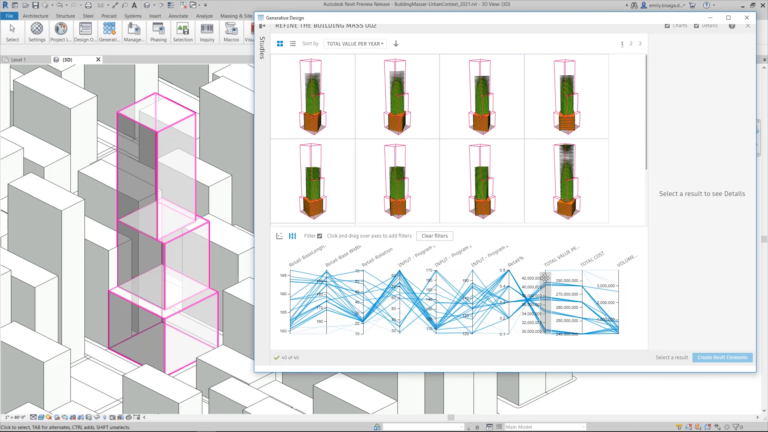
Task: Open the Selection tool in the ribbon
Action: tap(183, 32)
